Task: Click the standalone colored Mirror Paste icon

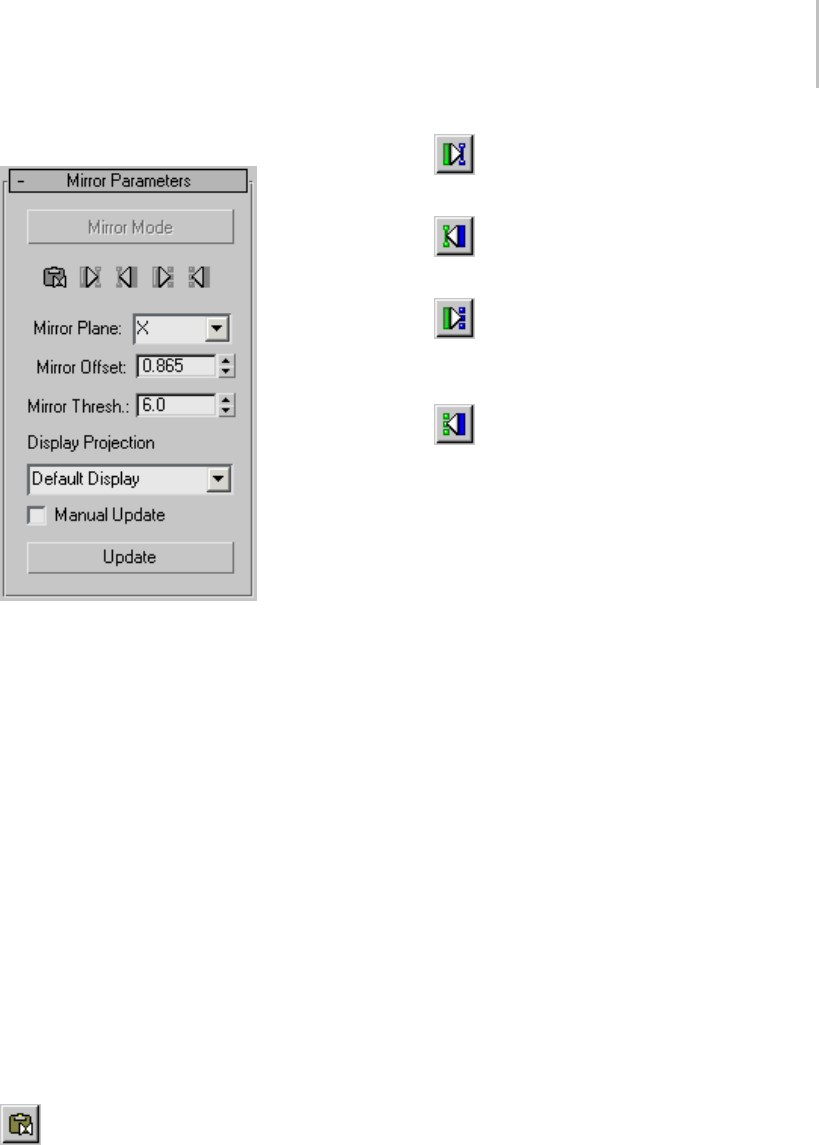Action: pos(20,1124)
